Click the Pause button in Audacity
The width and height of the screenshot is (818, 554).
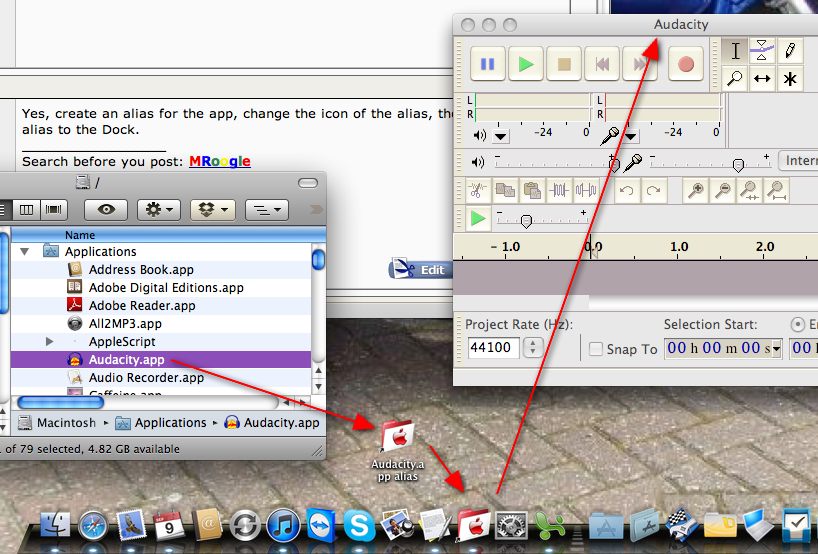click(x=487, y=64)
